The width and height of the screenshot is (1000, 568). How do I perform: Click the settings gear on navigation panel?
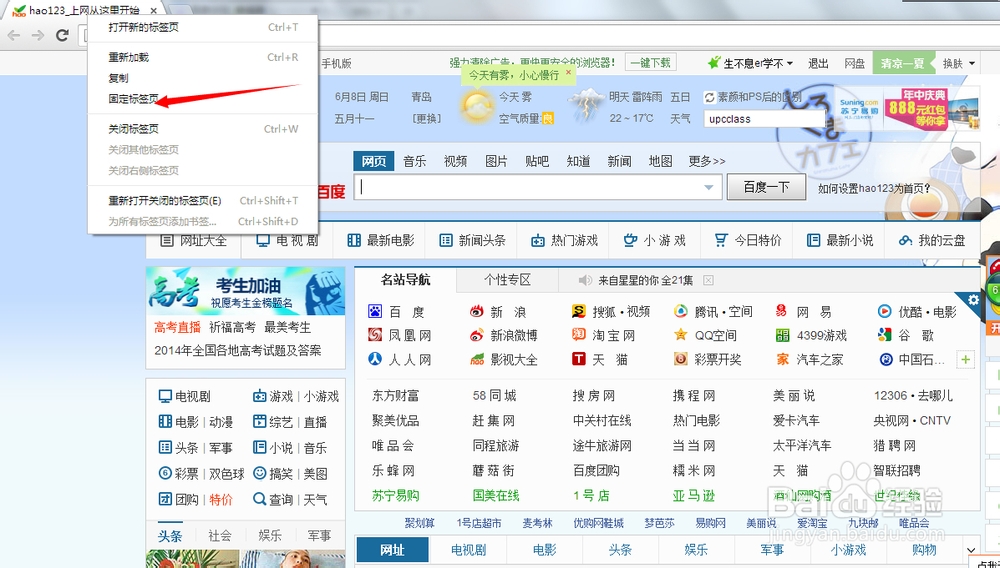(x=973, y=300)
